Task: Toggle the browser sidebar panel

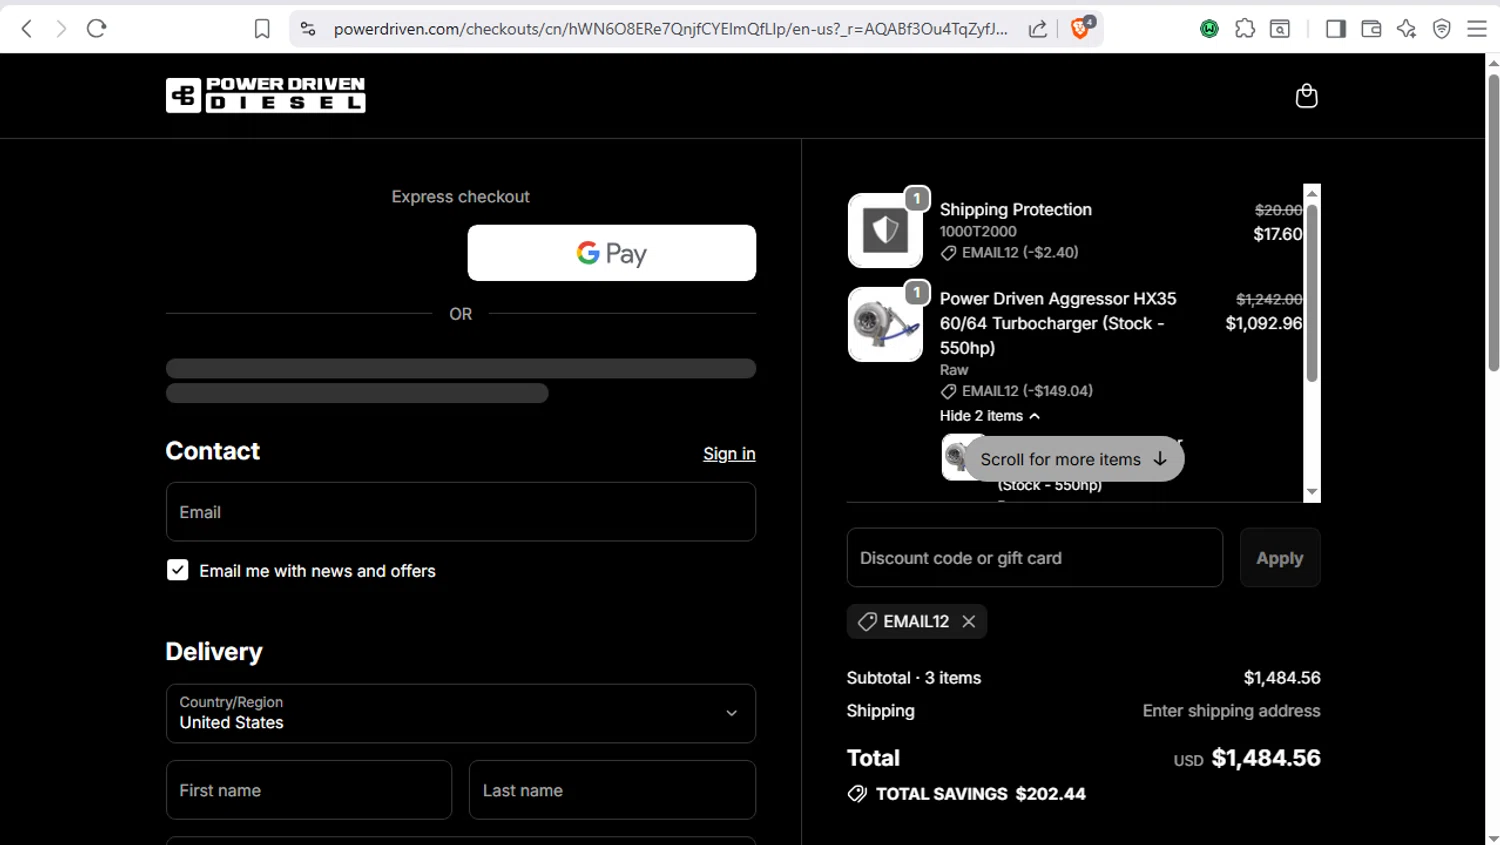Action: tap(1336, 29)
